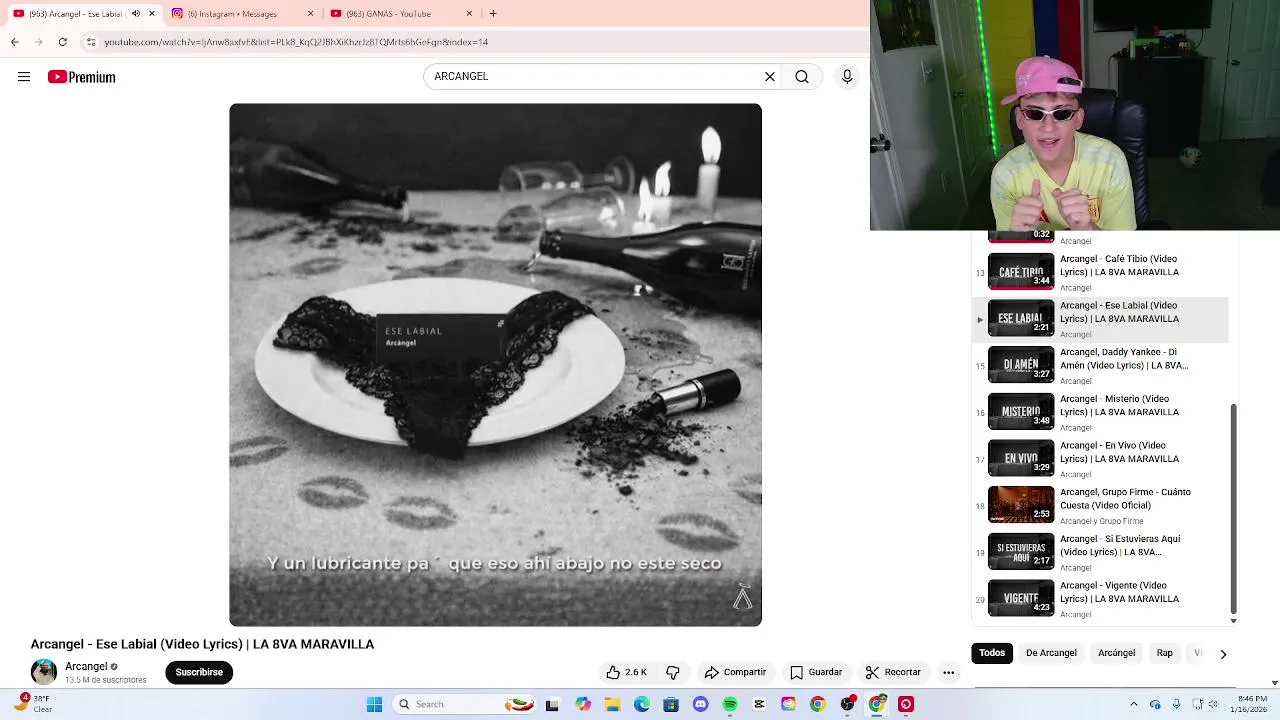
Task: Close the GANAS - YouTube tab
Action: coord(469,13)
